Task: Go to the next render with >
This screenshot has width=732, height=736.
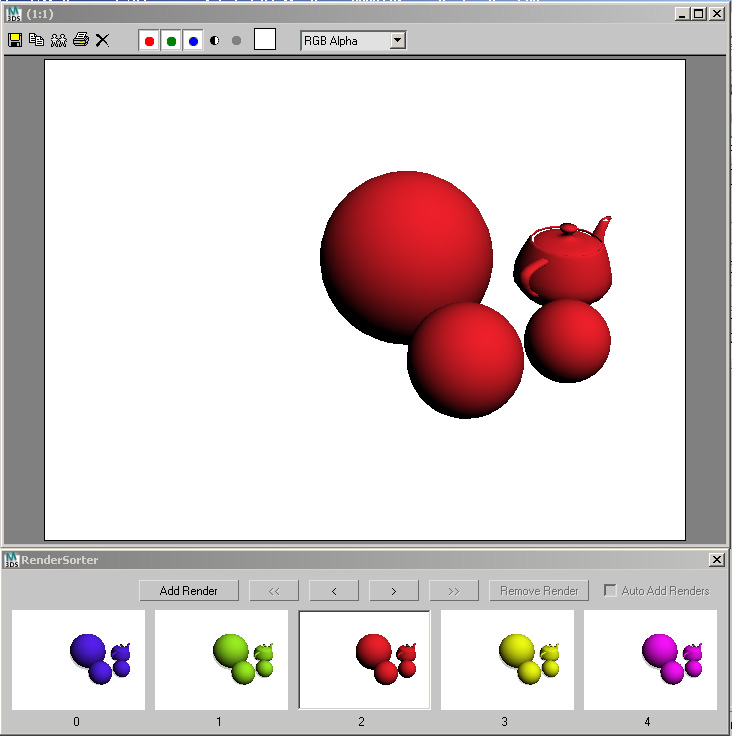Action: (394, 590)
